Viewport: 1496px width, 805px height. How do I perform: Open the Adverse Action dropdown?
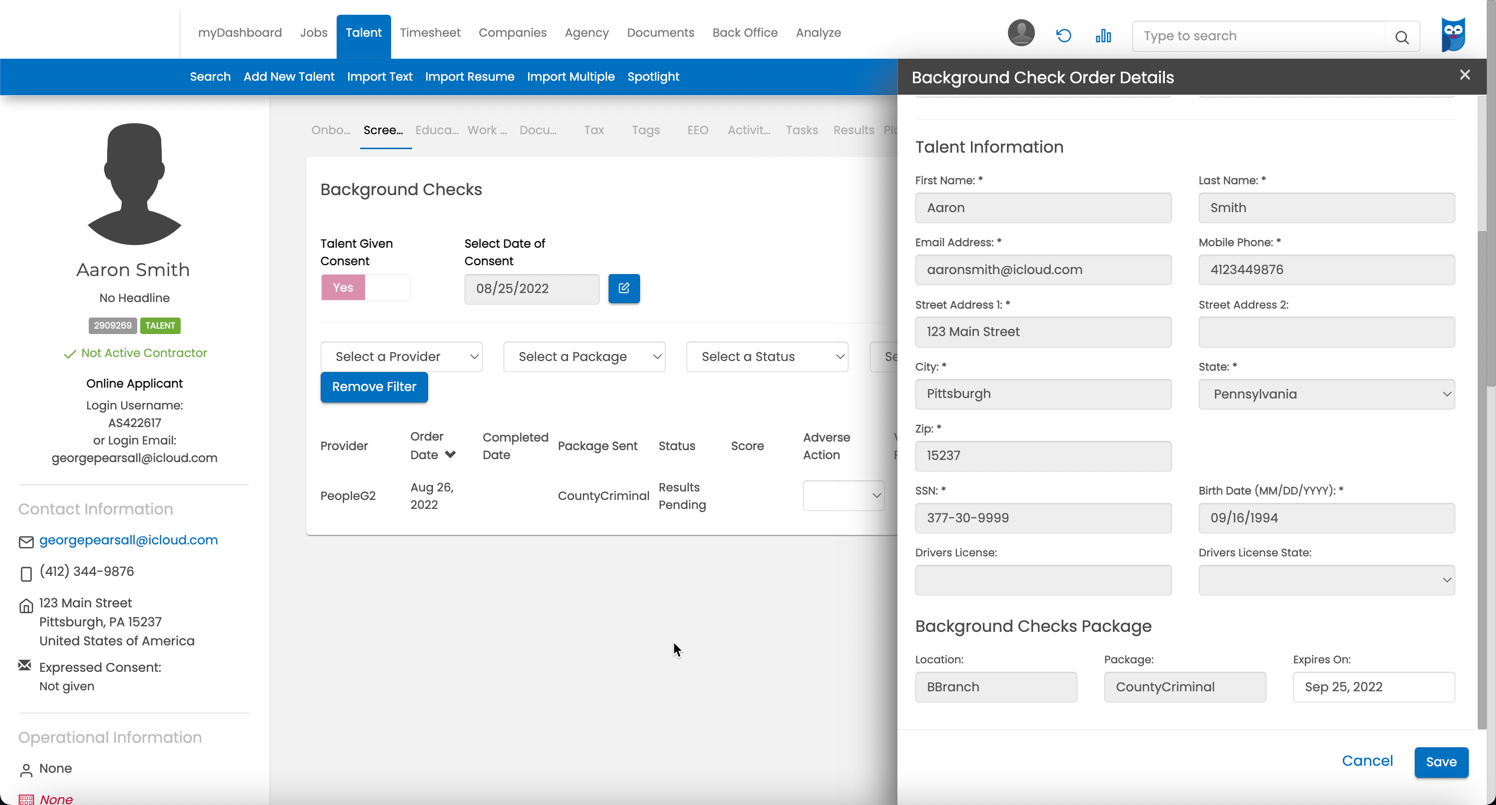[x=843, y=496]
